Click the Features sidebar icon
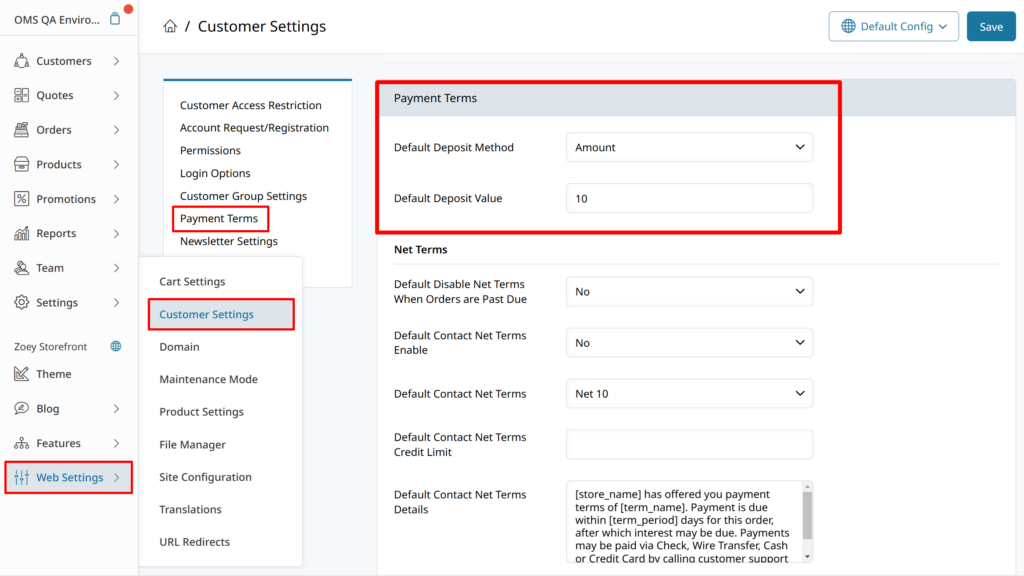 point(22,443)
